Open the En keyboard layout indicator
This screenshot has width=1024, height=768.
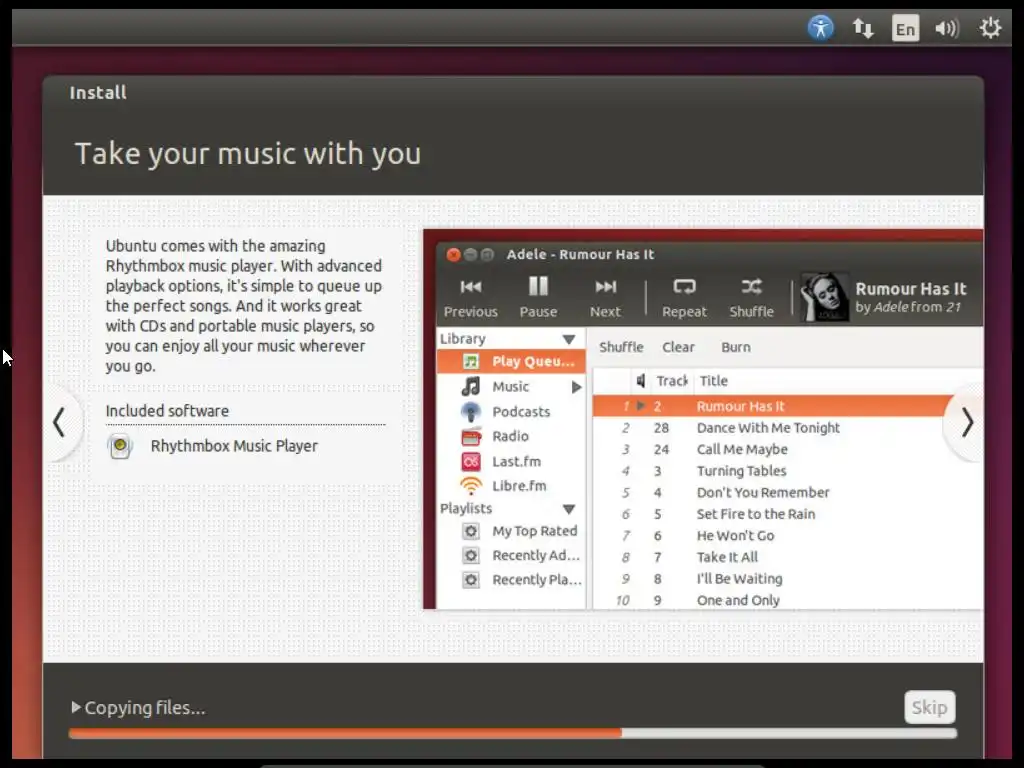(905, 29)
